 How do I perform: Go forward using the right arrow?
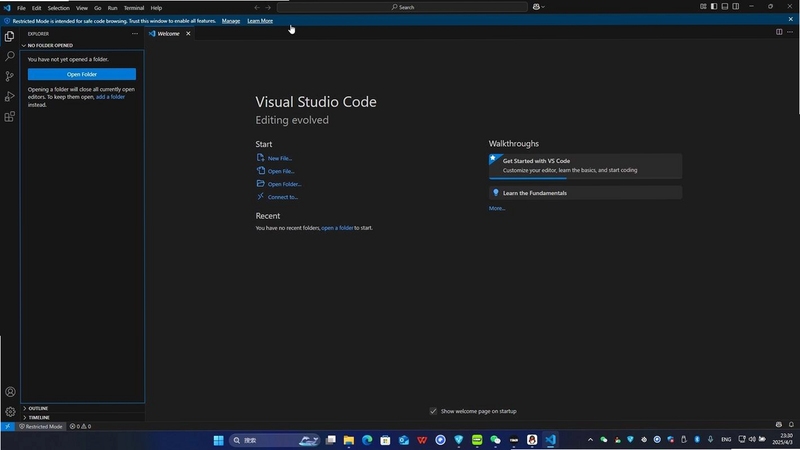[268, 7]
